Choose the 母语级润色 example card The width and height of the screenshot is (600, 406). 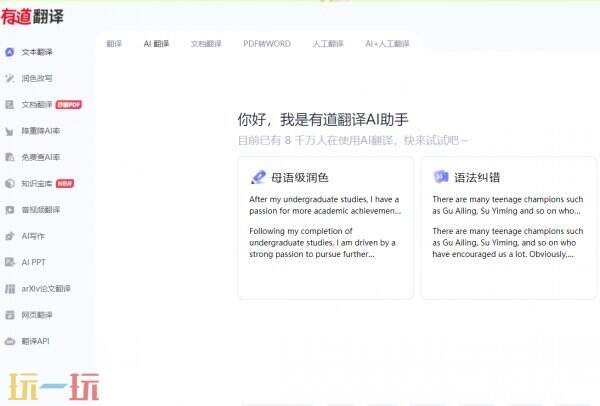(325, 228)
